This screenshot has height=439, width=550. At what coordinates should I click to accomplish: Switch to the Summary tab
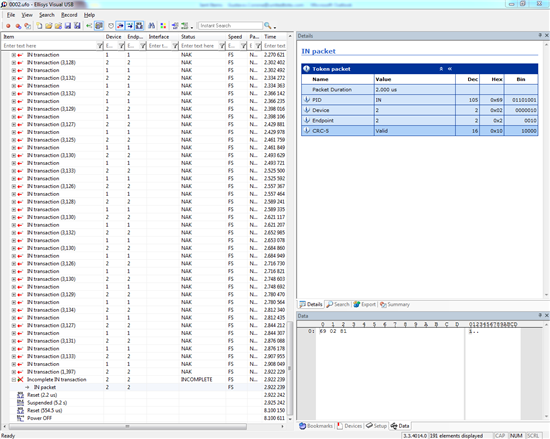click(395, 305)
